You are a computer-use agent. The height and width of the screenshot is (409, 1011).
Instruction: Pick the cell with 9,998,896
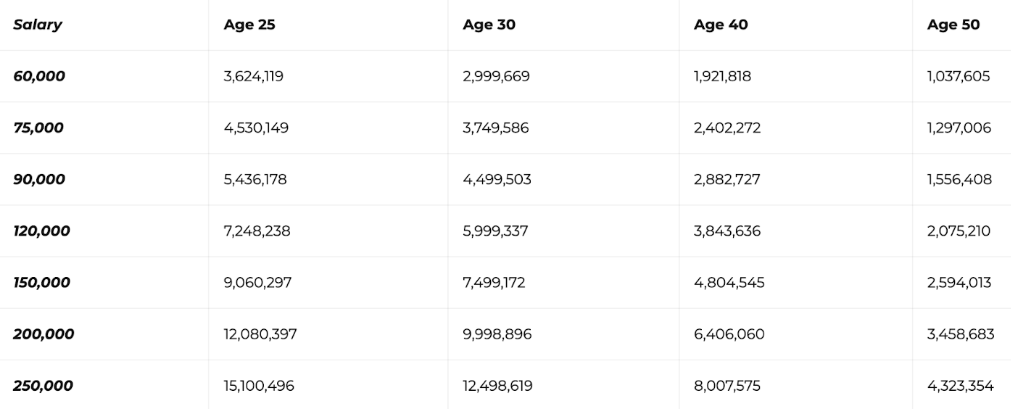click(497, 334)
